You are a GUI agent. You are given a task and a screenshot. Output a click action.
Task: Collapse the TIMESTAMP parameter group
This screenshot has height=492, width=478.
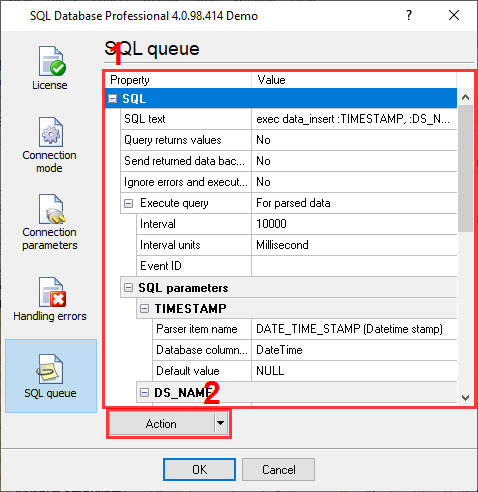click(144, 309)
